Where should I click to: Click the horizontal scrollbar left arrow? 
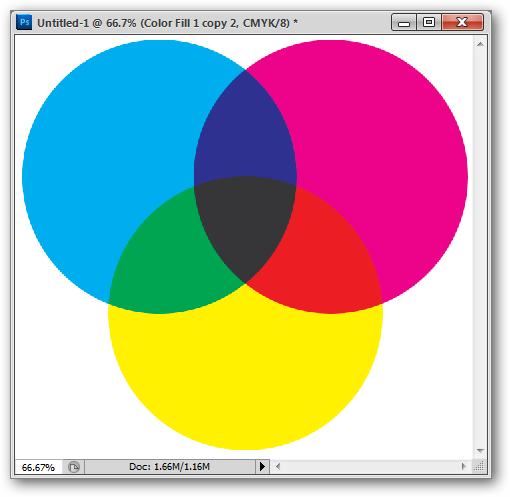[278, 466]
